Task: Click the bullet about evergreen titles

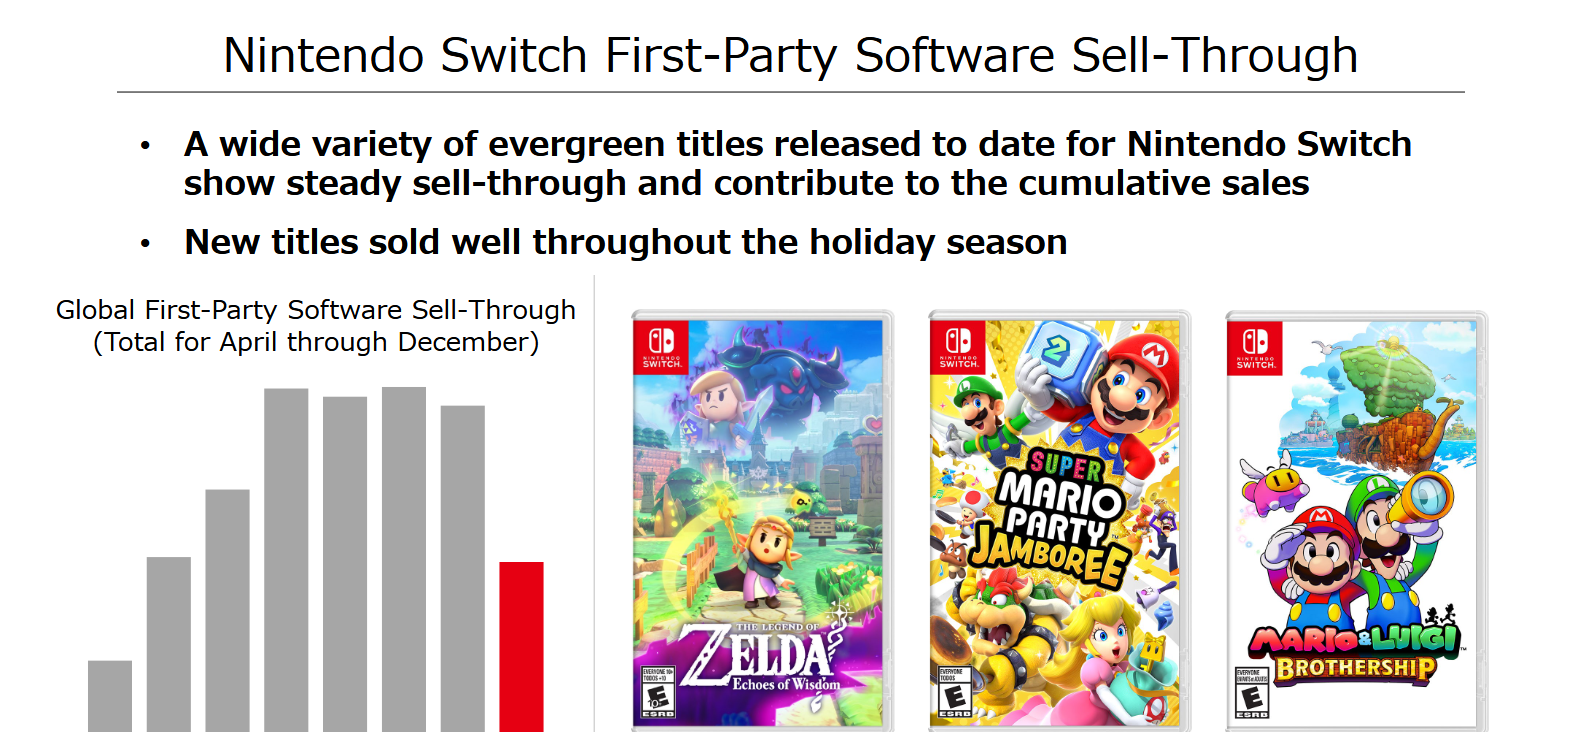Action: [797, 163]
